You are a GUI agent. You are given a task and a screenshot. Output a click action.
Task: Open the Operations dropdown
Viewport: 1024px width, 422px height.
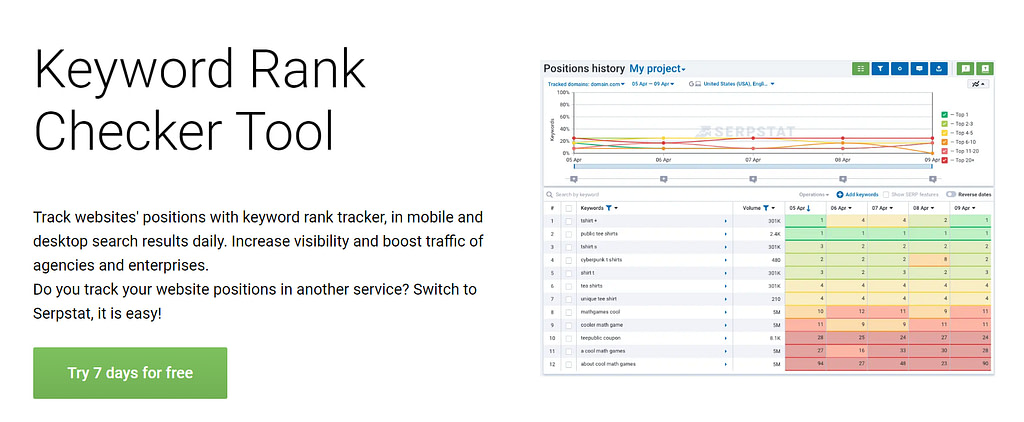(814, 195)
